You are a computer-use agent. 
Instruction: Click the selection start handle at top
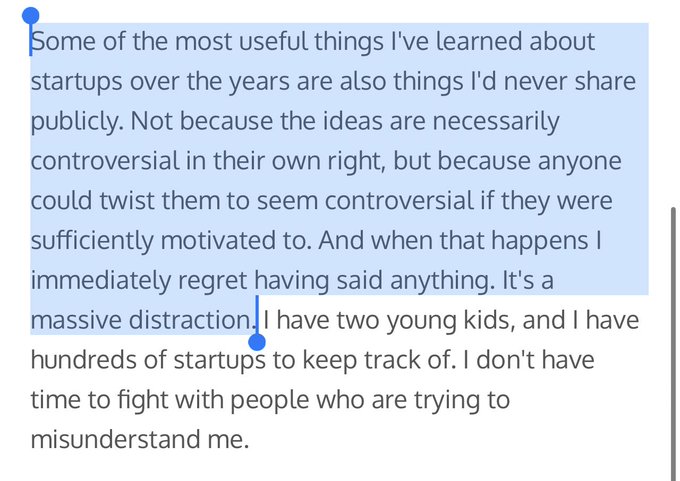coord(30,17)
